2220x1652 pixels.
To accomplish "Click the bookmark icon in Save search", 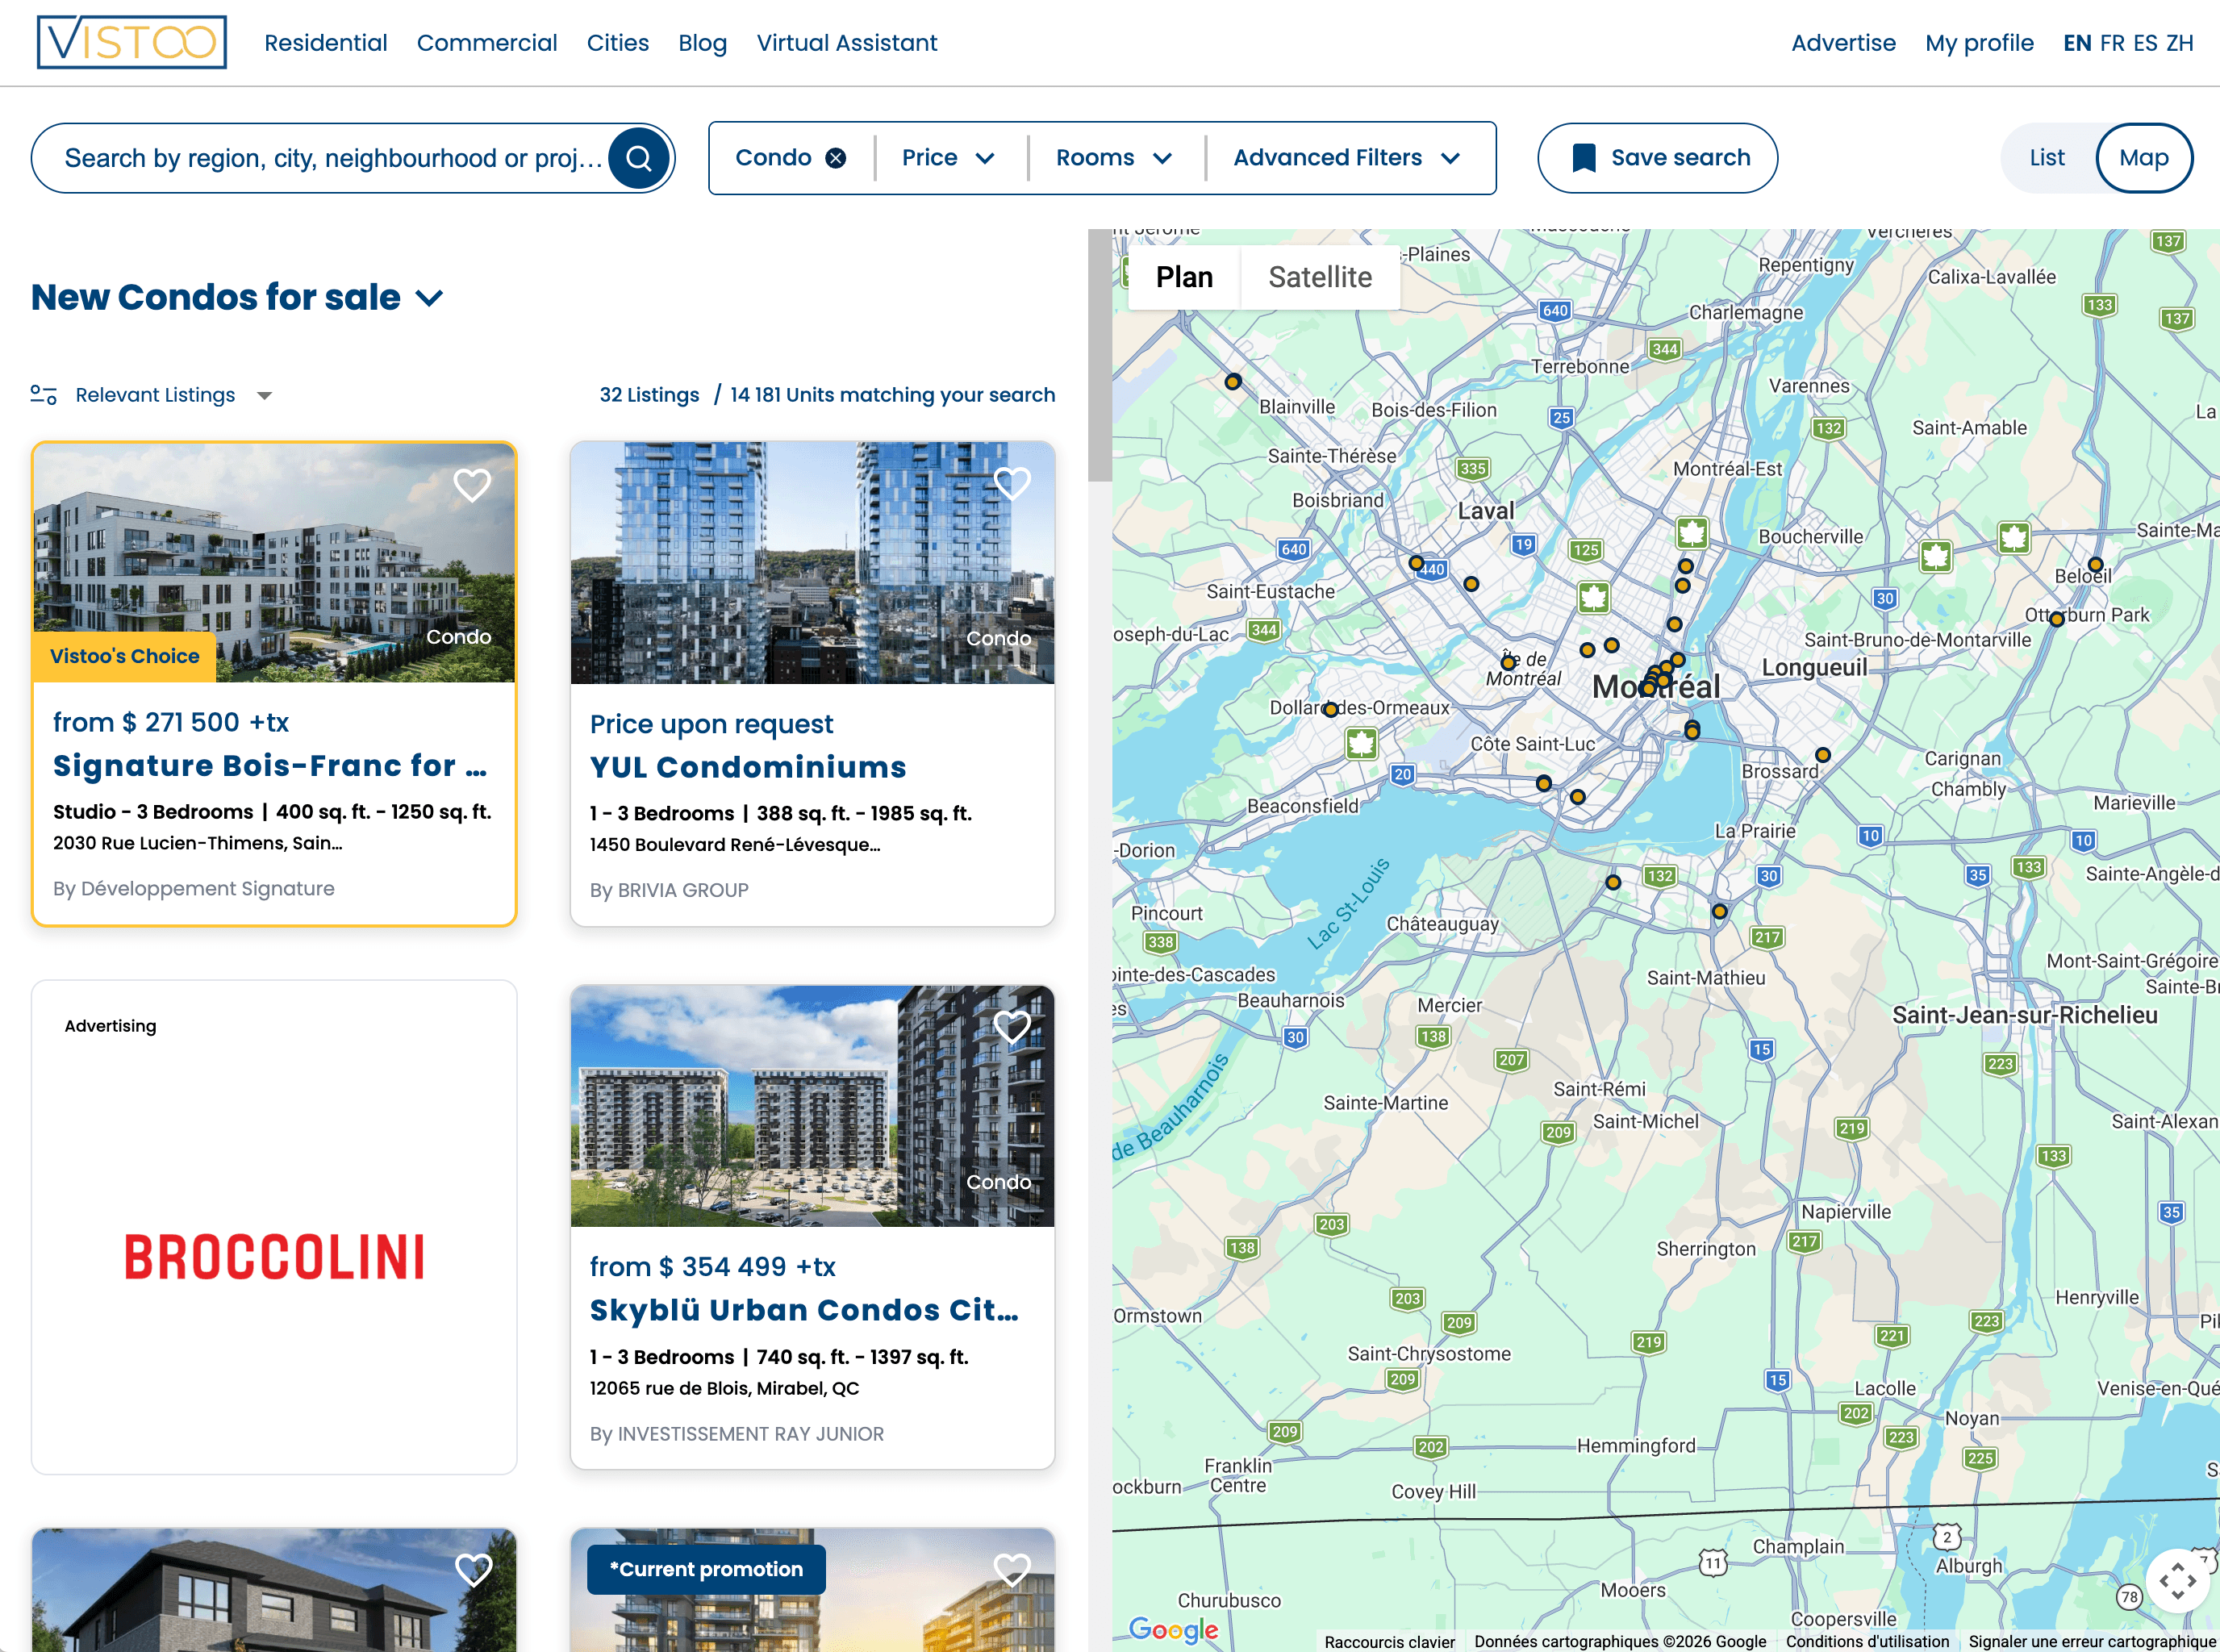I will (1584, 157).
